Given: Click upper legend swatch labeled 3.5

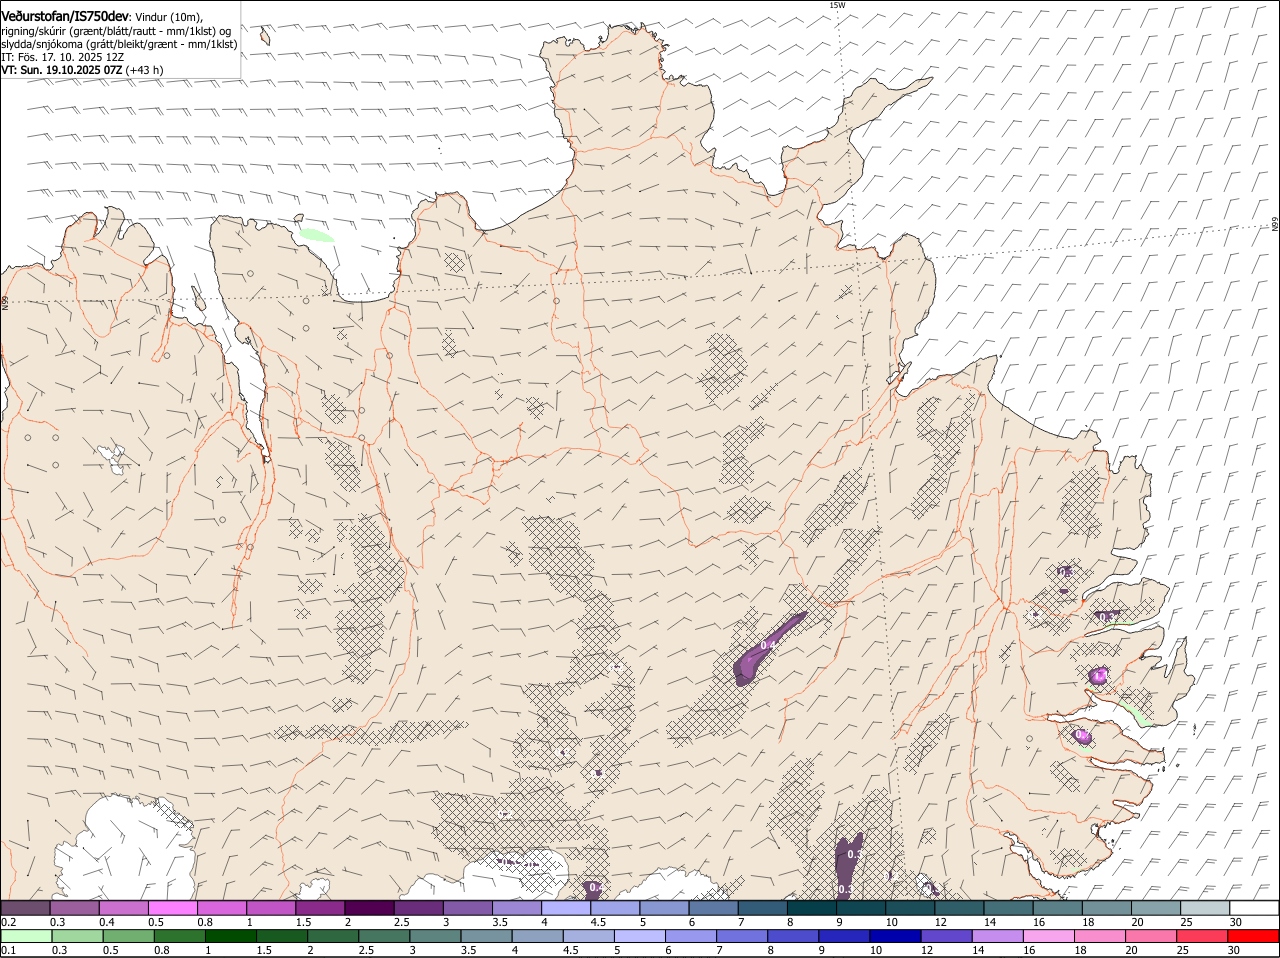Looking at the screenshot, I should tap(517, 908).
